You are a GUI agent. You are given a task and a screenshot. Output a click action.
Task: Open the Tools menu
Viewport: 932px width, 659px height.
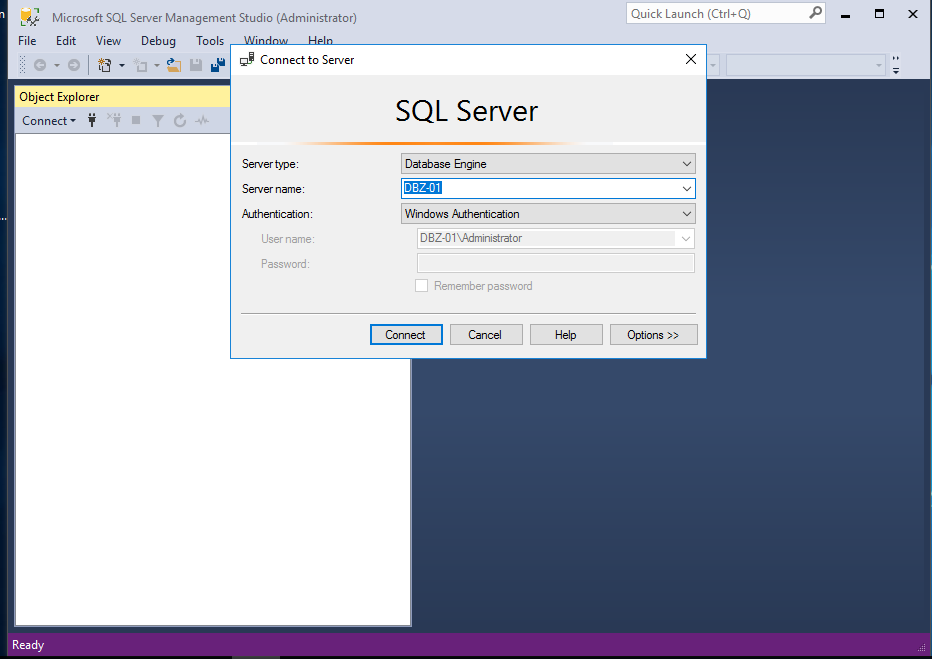click(x=210, y=40)
